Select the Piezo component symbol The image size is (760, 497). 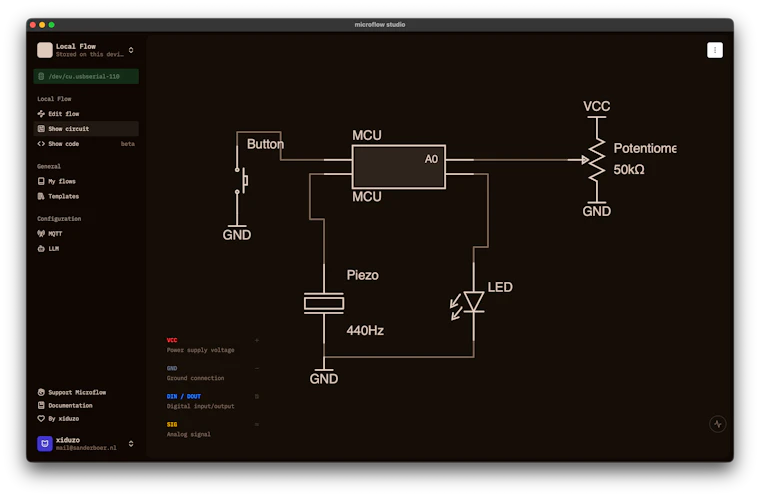click(324, 303)
